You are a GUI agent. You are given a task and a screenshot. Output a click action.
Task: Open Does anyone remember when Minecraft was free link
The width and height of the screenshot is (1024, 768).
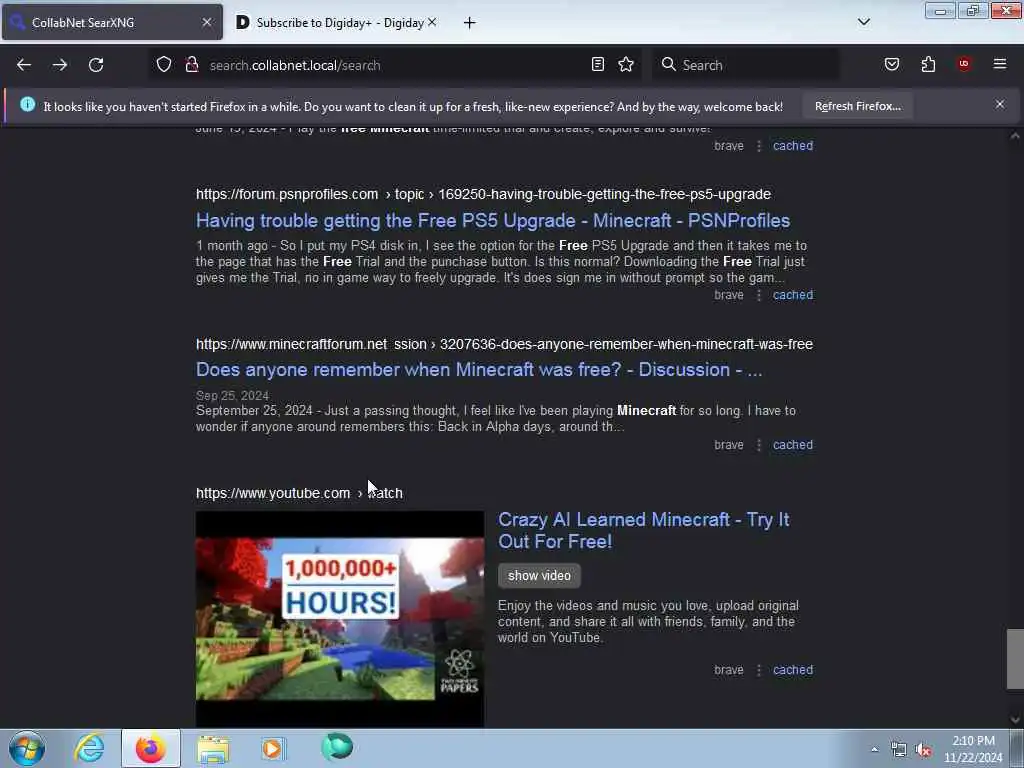tap(479, 370)
